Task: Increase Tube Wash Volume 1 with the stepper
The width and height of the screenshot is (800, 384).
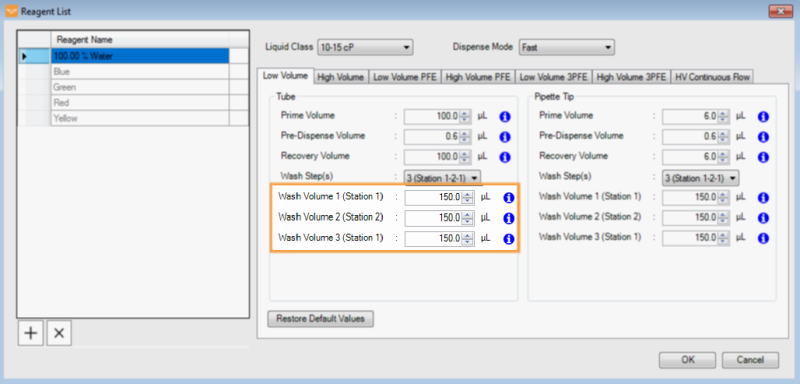Action: point(467,195)
